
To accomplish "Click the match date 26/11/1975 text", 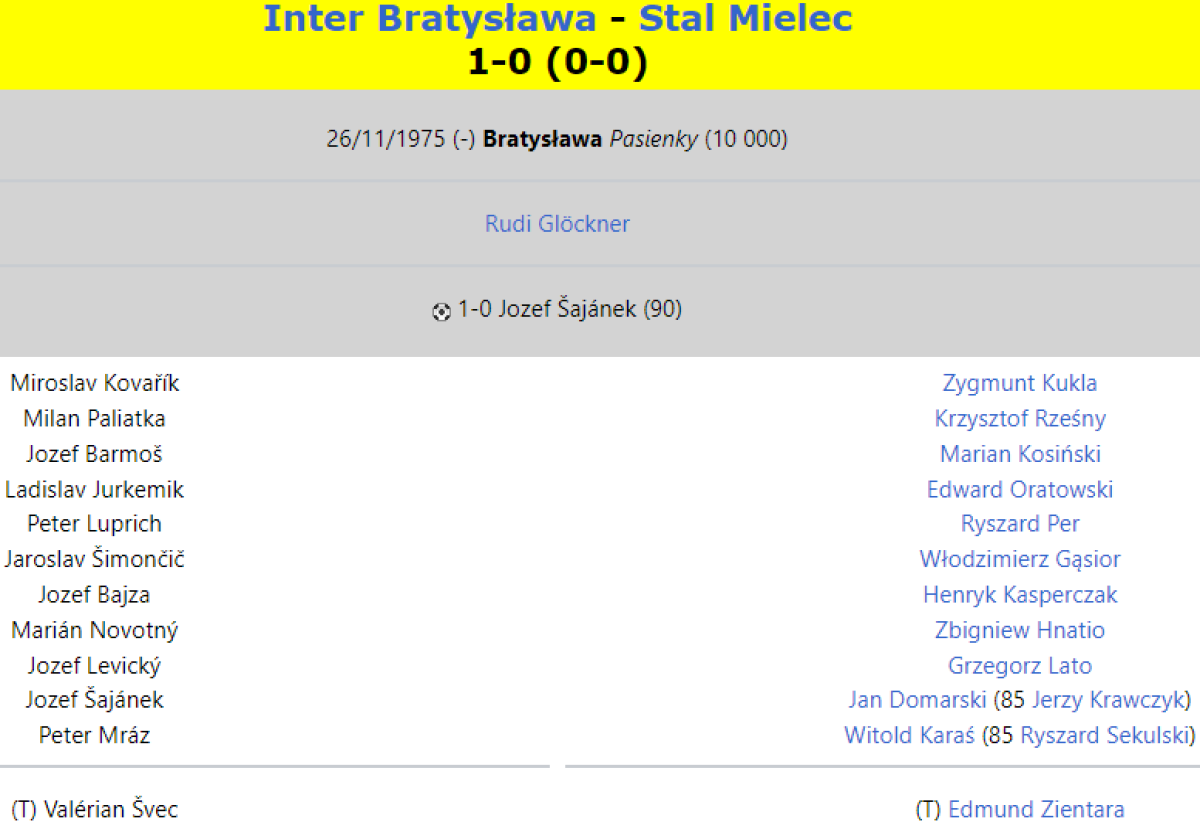I will [385, 139].
